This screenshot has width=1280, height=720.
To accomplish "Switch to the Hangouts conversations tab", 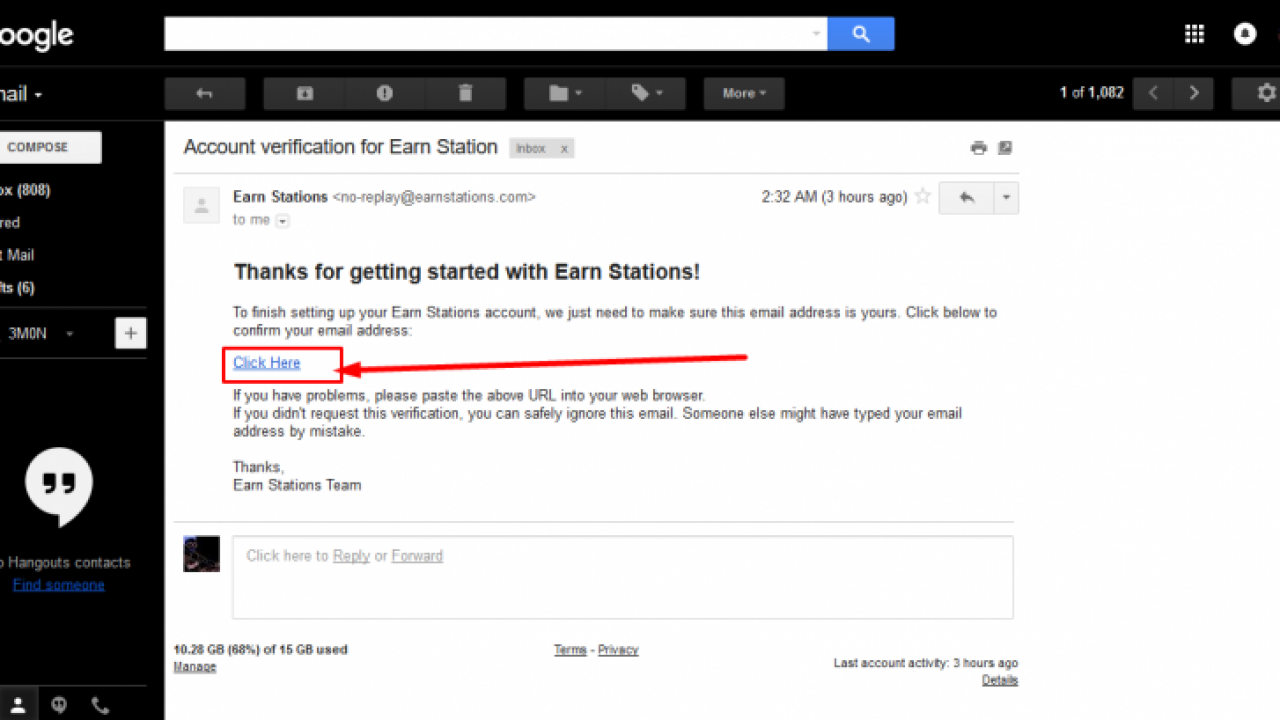I will click(x=60, y=705).
